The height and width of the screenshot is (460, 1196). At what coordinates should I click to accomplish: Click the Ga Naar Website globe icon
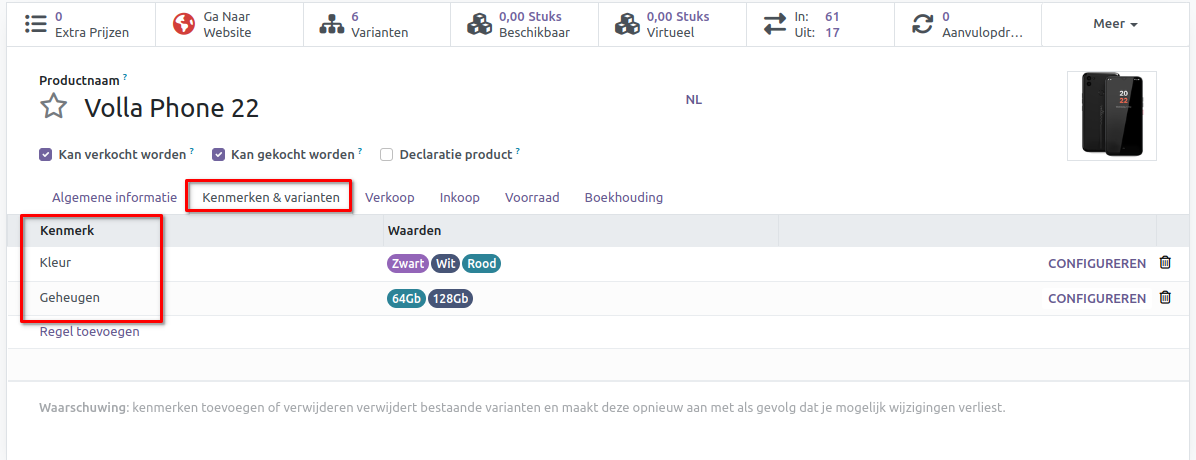coord(183,24)
